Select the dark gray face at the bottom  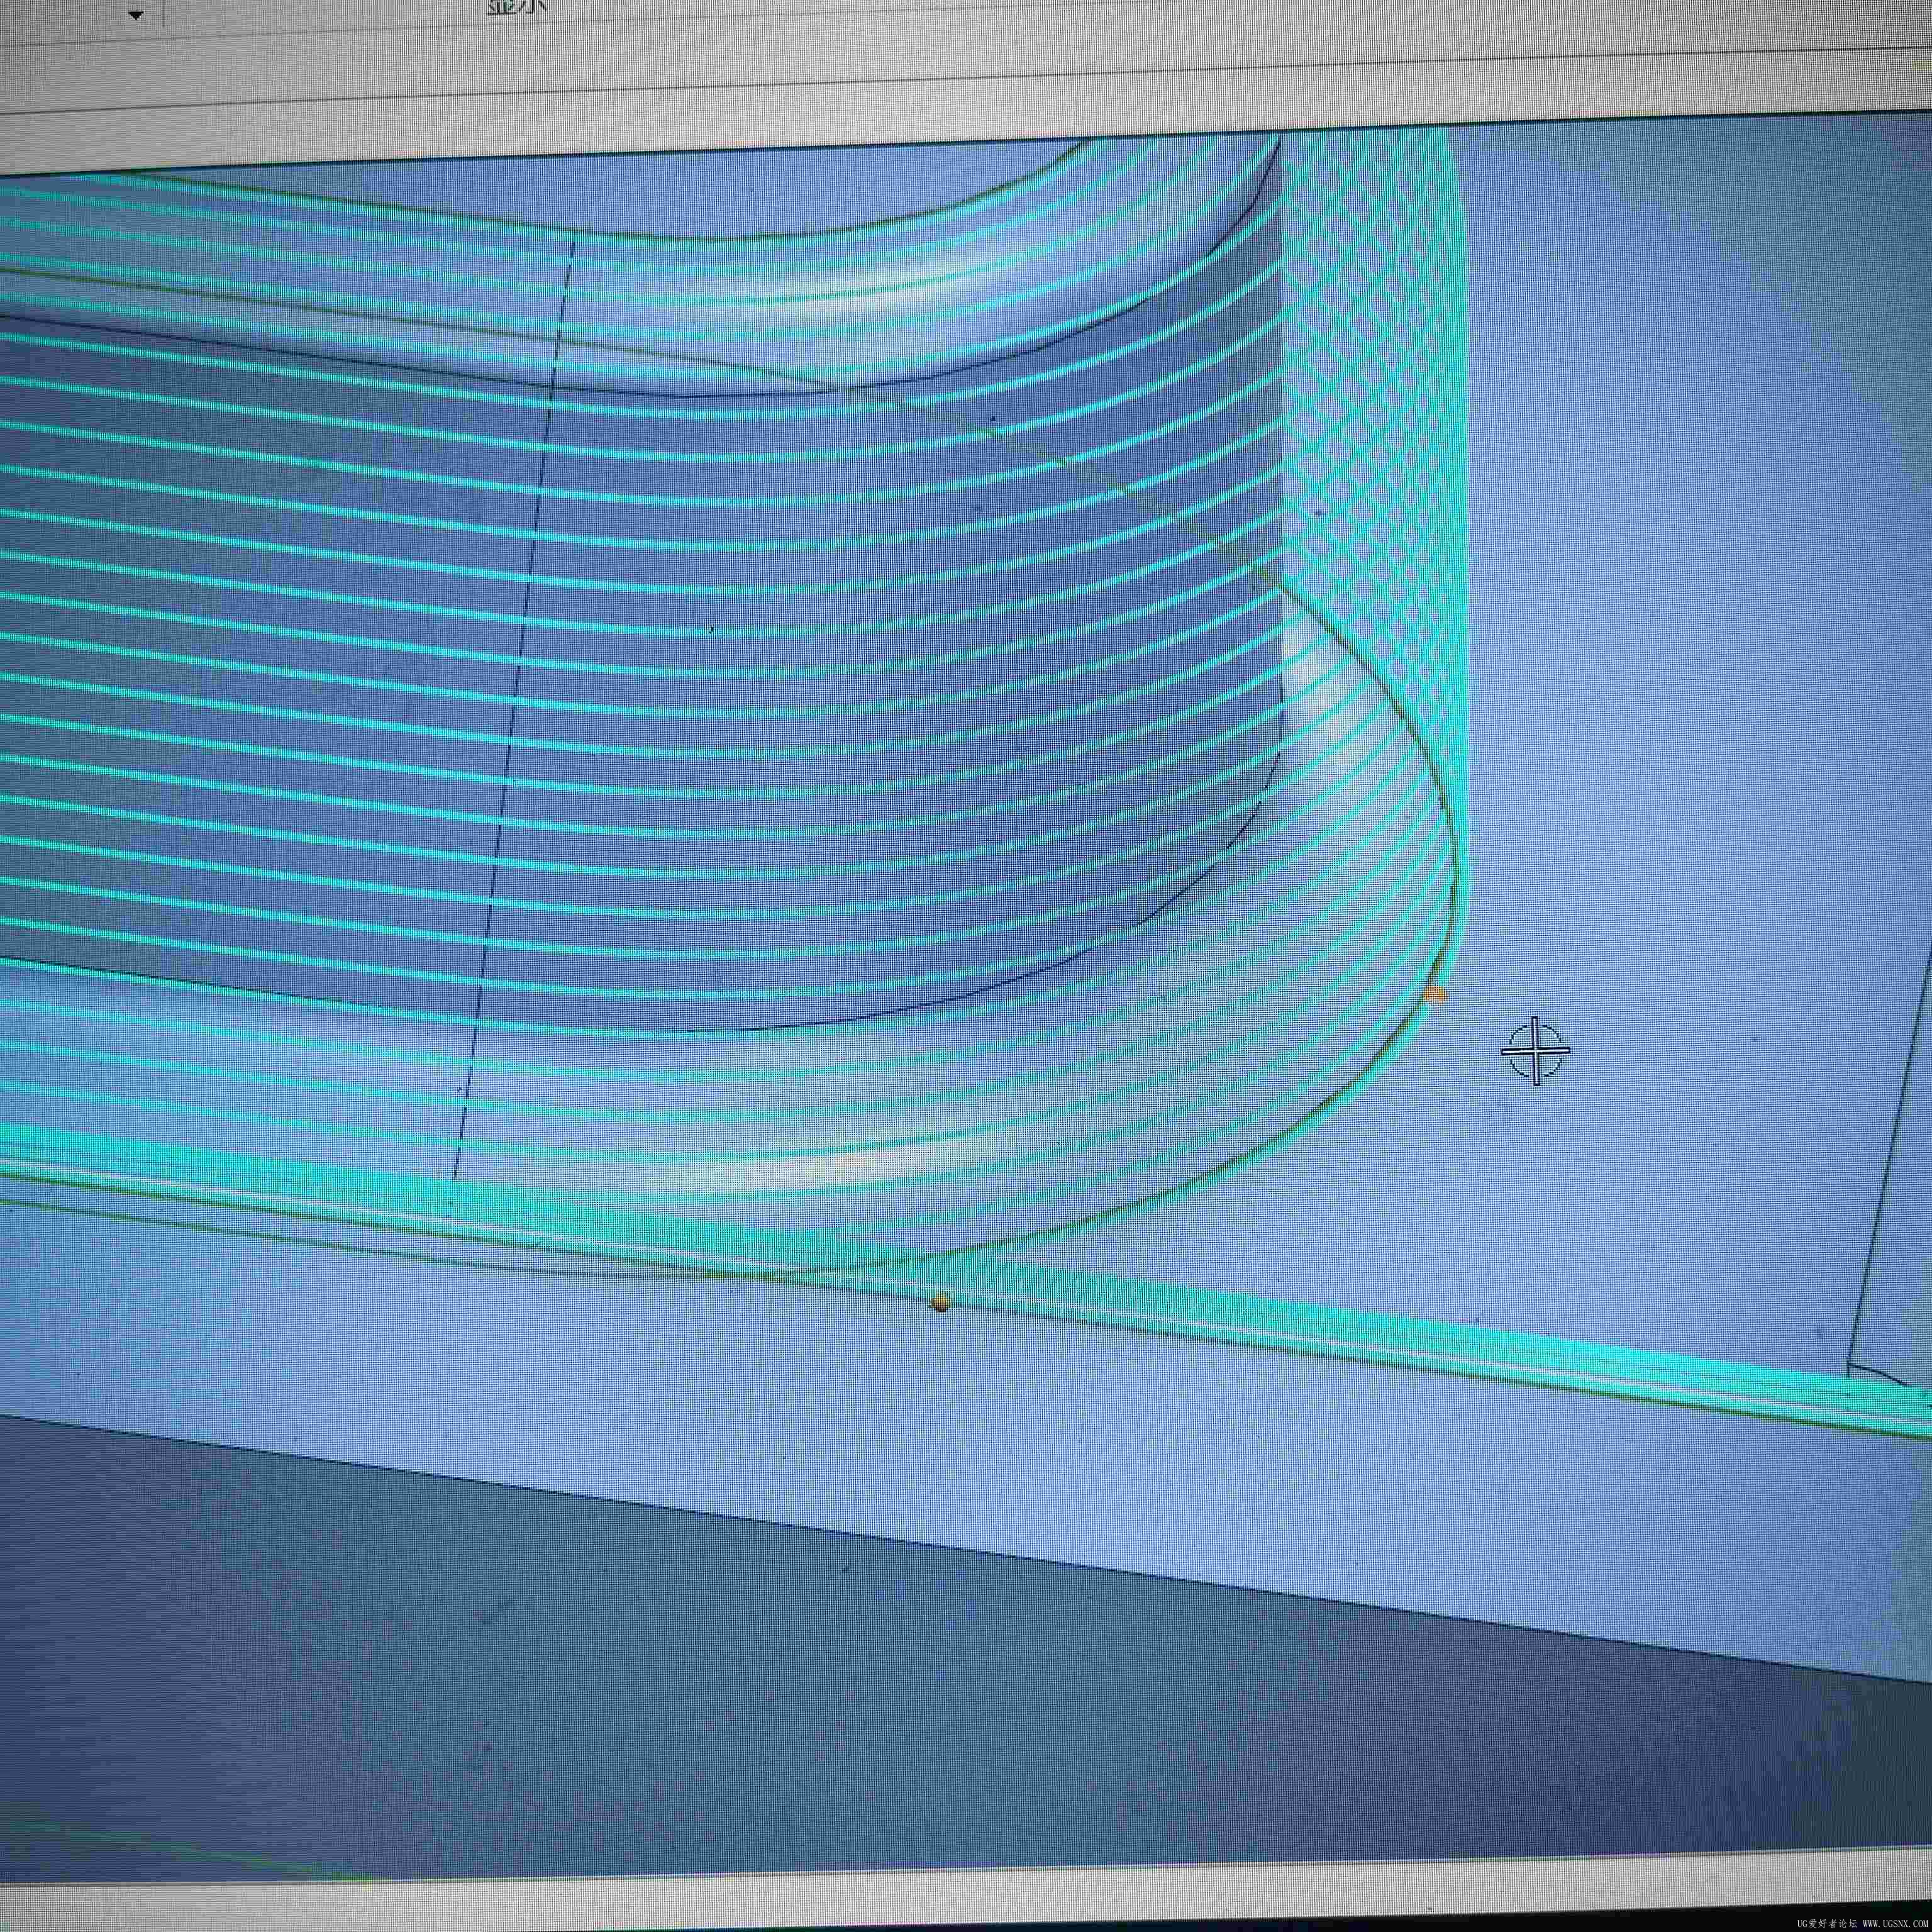click(800, 1700)
